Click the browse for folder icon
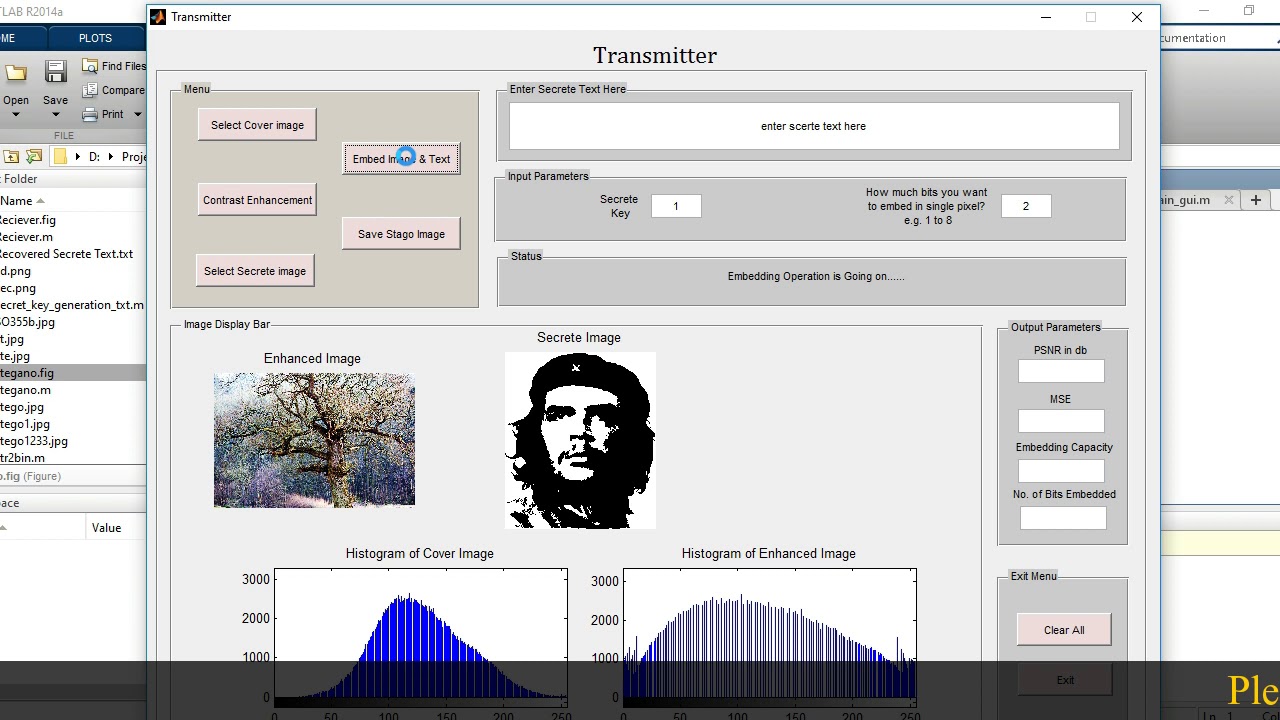The image size is (1280, 720). point(34,157)
